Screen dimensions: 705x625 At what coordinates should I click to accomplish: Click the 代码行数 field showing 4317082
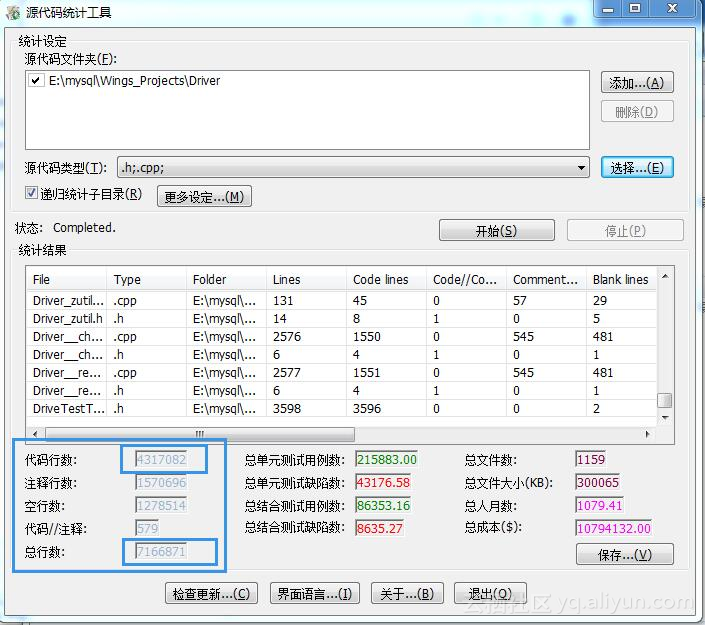click(161, 460)
